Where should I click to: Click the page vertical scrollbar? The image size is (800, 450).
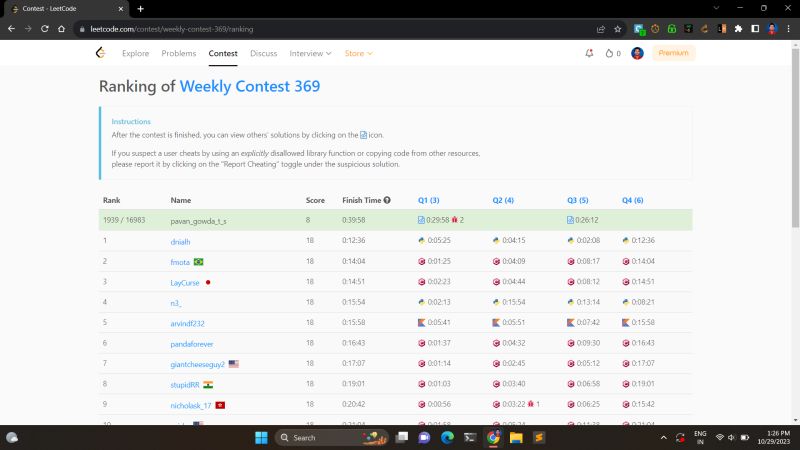click(x=795, y=138)
